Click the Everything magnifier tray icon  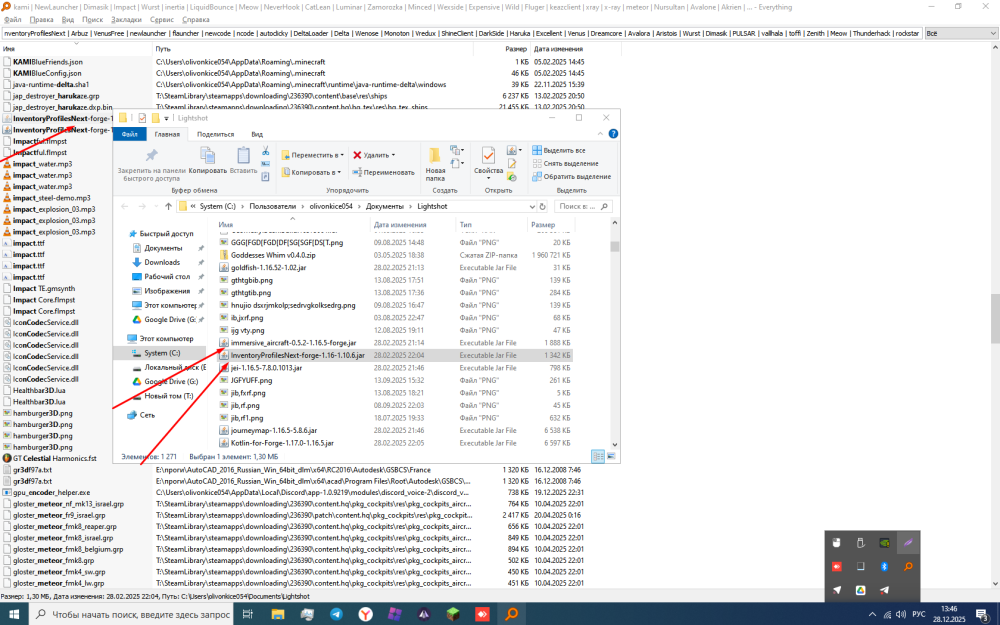(908, 566)
